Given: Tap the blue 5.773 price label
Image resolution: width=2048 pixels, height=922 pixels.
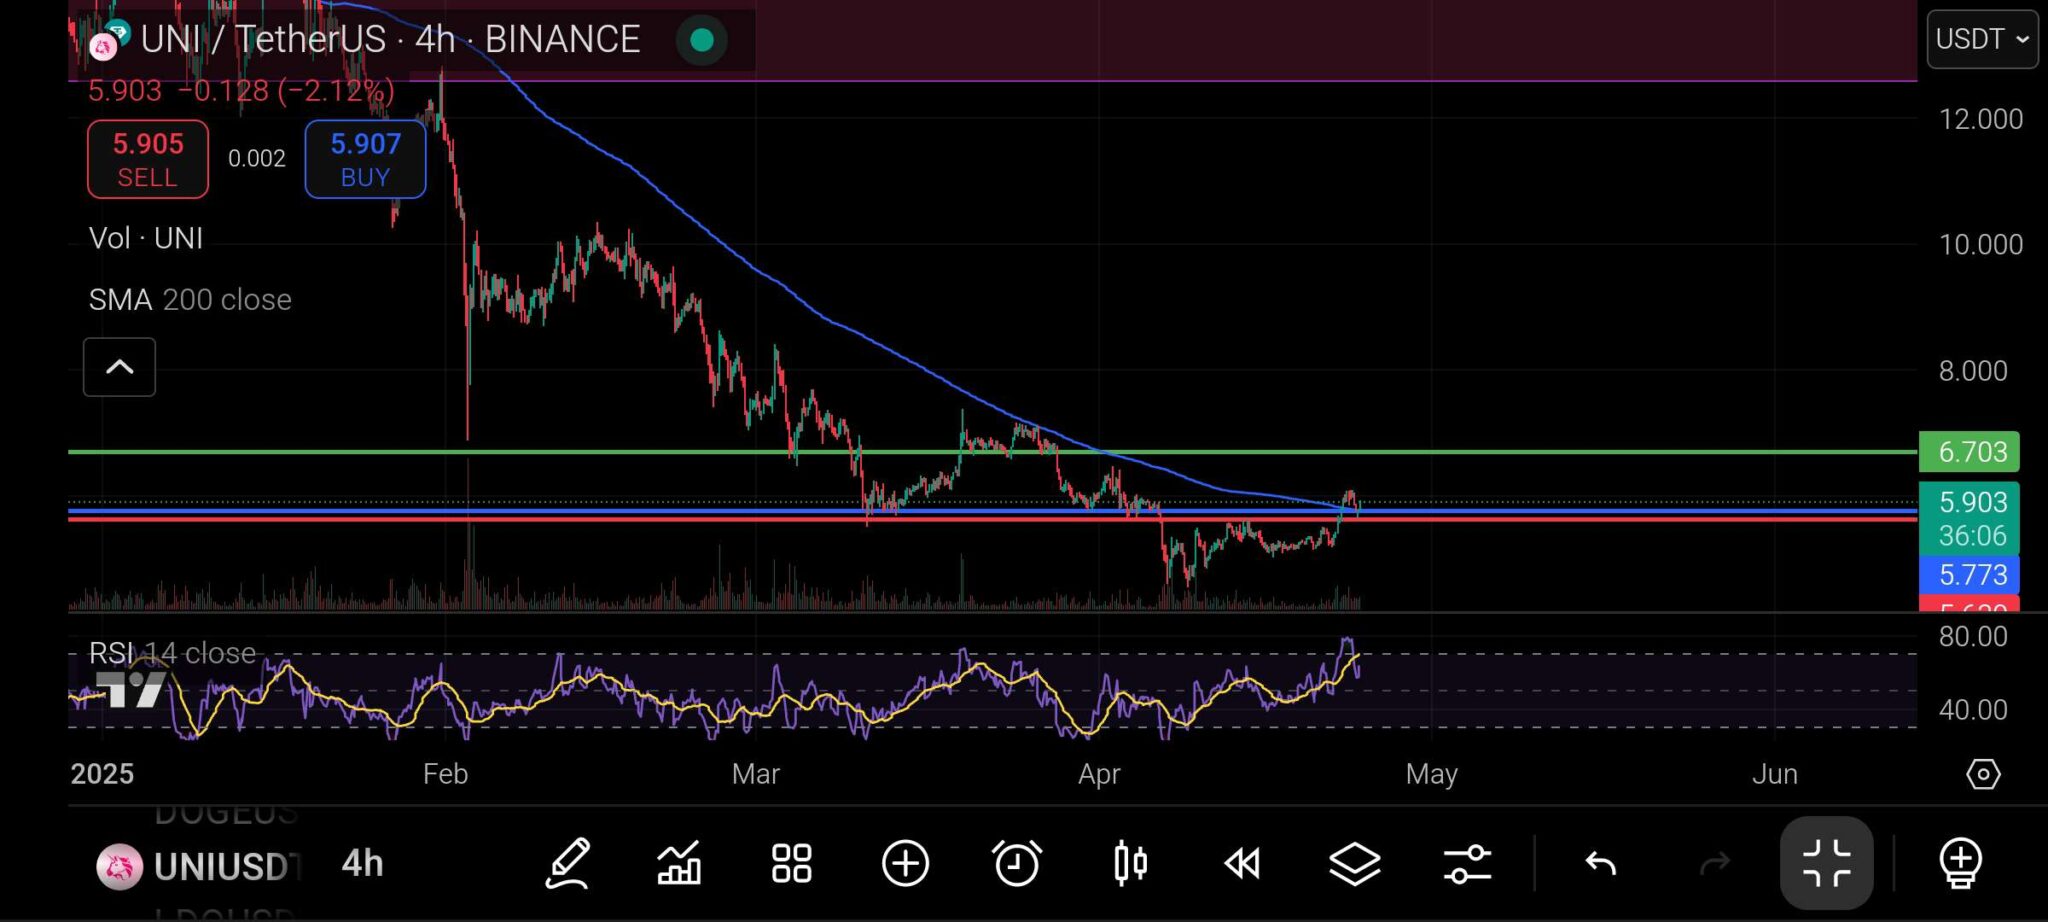Looking at the screenshot, I should pyautogui.click(x=1969, y=575).
